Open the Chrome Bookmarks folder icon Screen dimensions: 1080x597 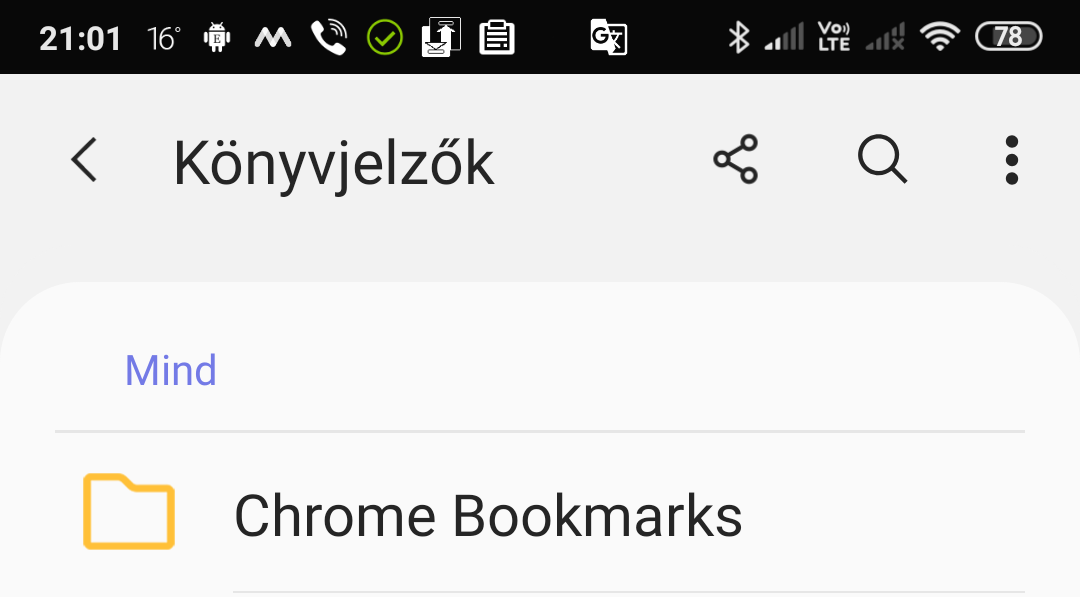(129, 512)
